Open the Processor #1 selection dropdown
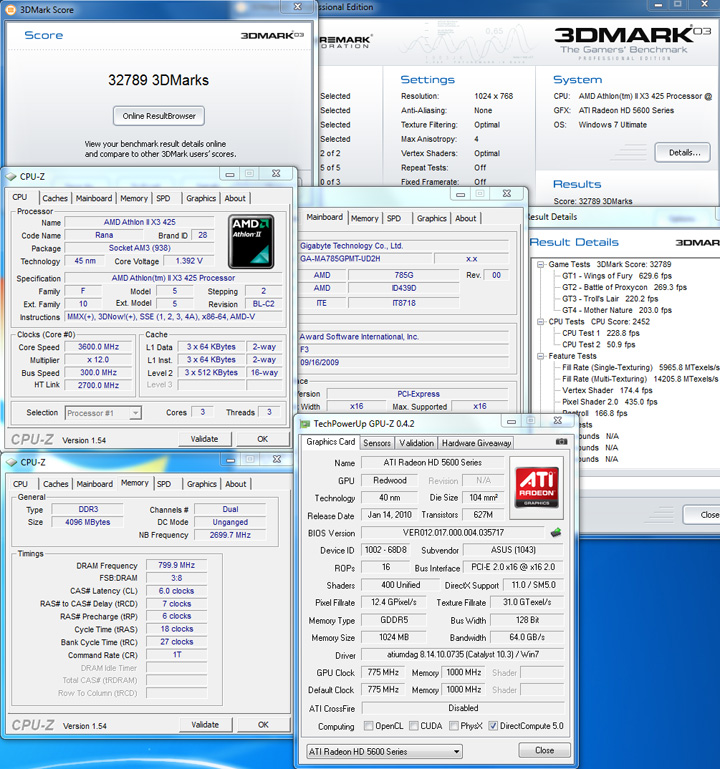The image size is (720, 769). (135, 413)
